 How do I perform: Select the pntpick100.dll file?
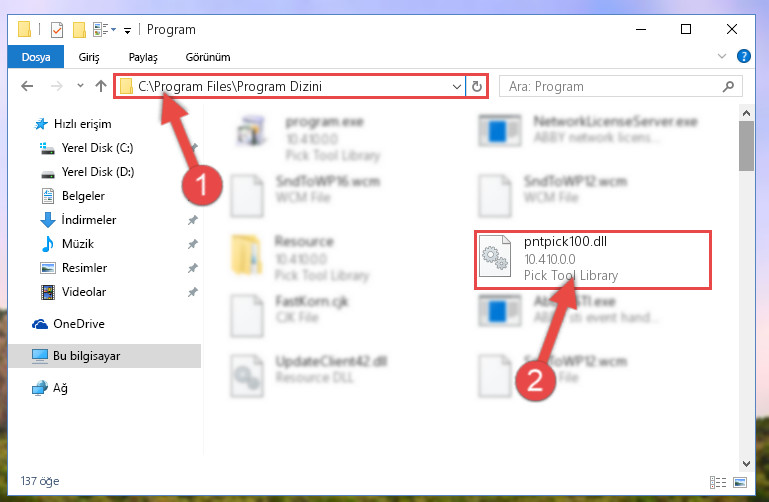tap(592, 260)
